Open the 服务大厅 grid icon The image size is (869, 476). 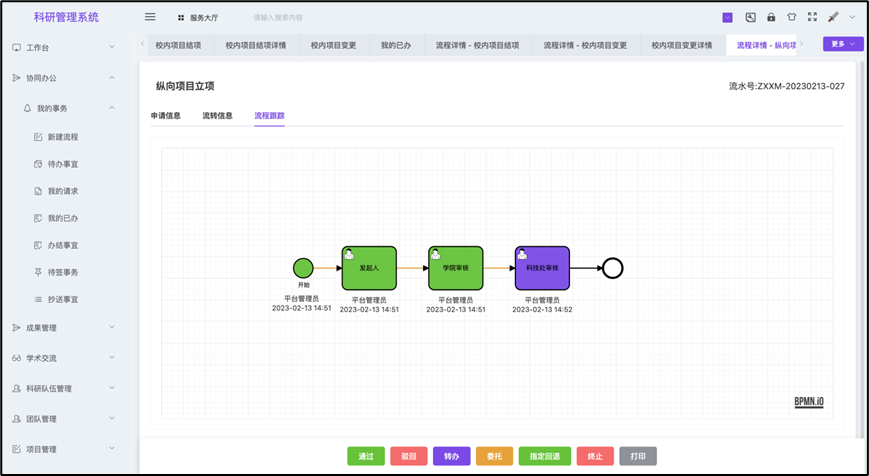(181, 18)
